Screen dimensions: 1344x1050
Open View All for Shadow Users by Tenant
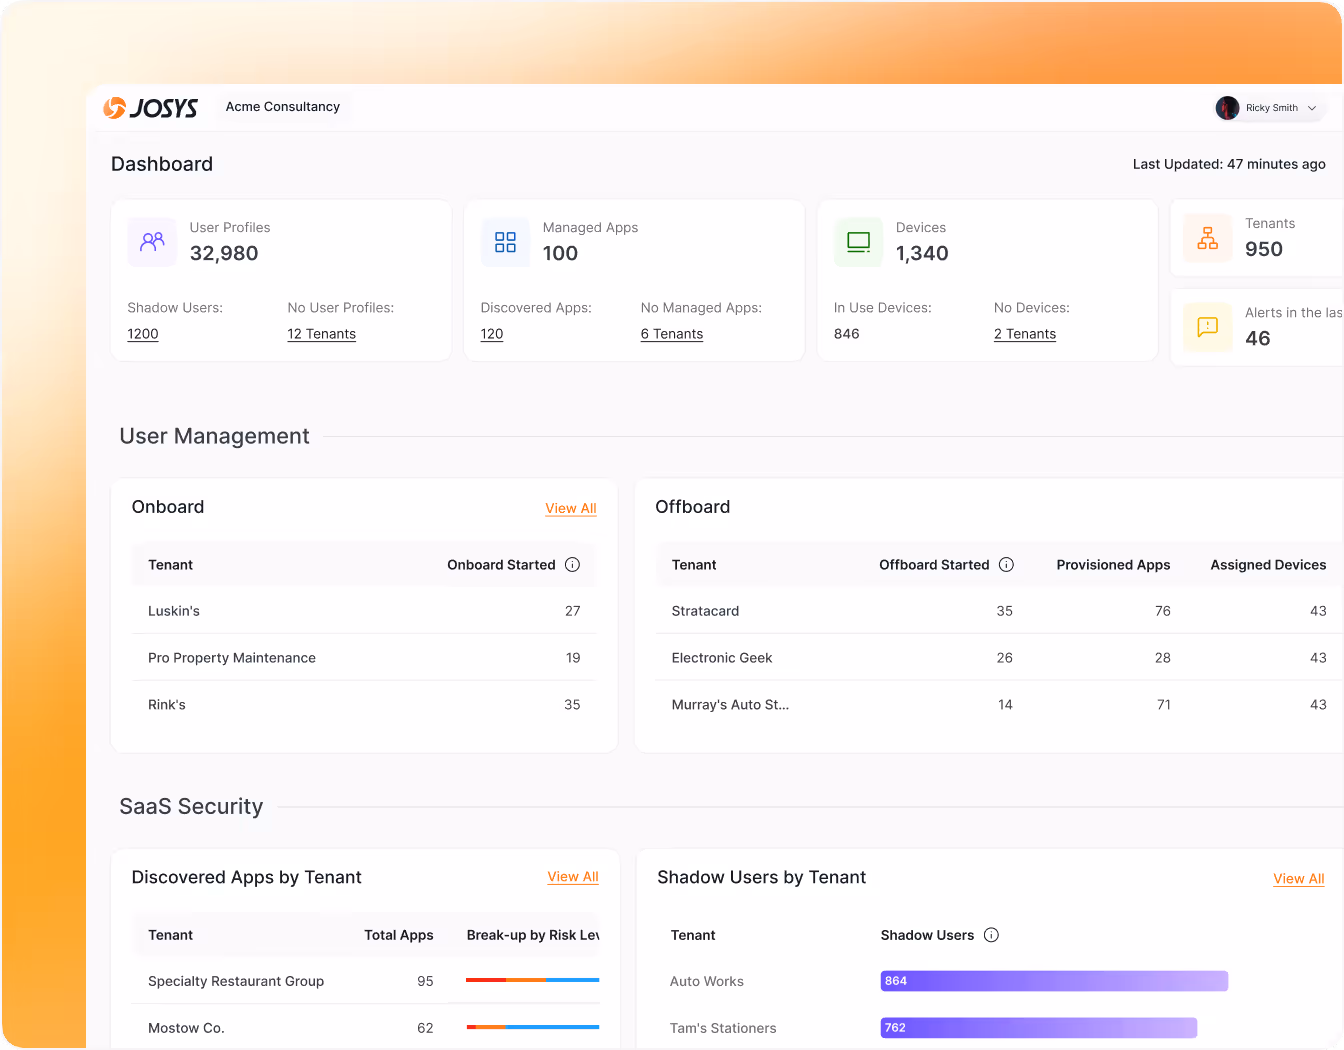click(1298, 879)
